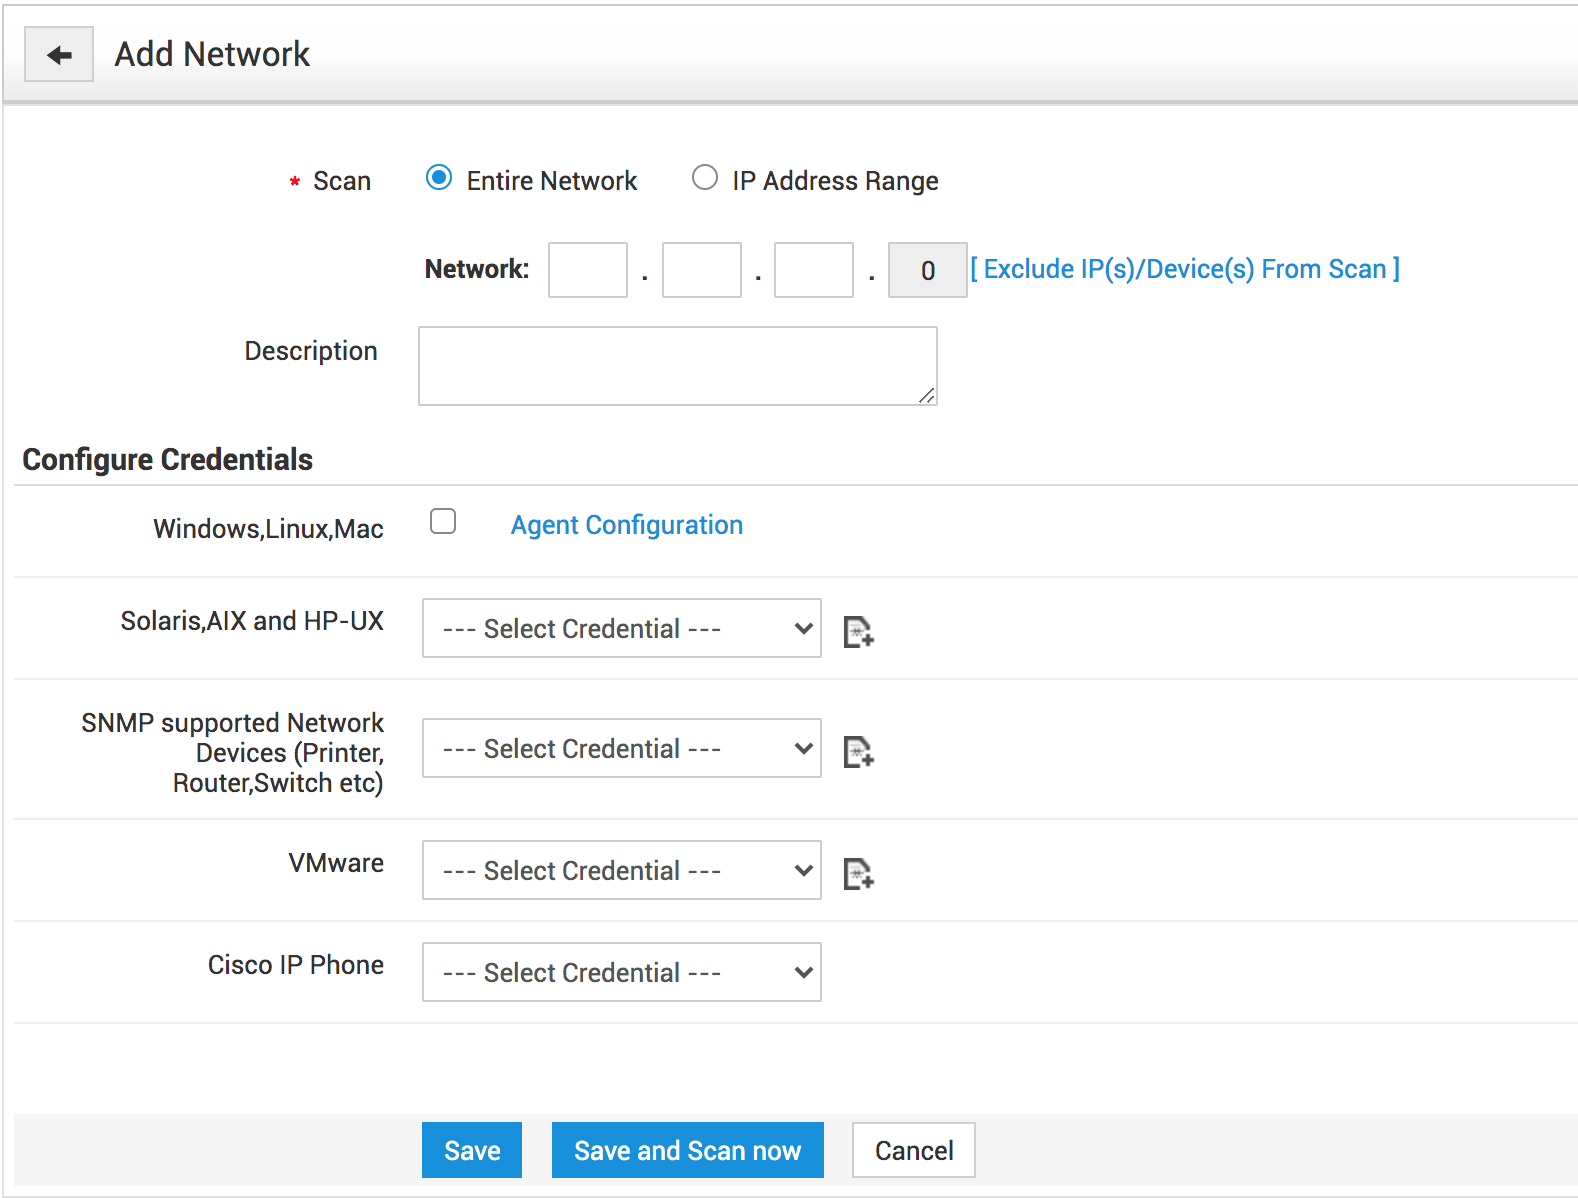Open the Solaris, AIX and HP-UX credential dropdown
Screen dimensions: 1578x1198
[621, 628]
